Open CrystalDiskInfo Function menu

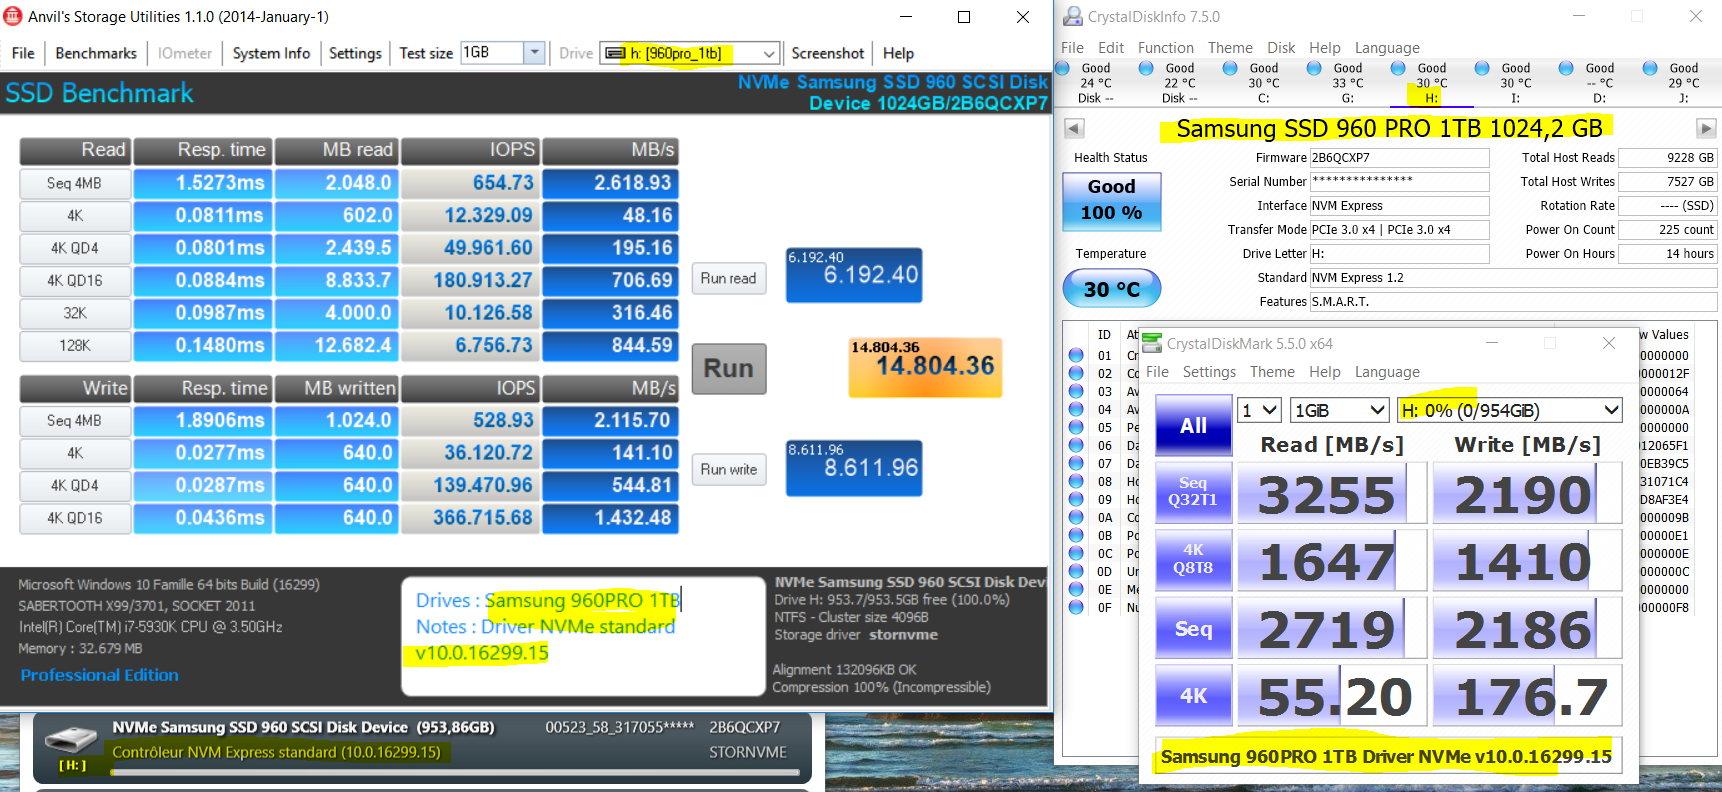click(x=1165, y=47)
